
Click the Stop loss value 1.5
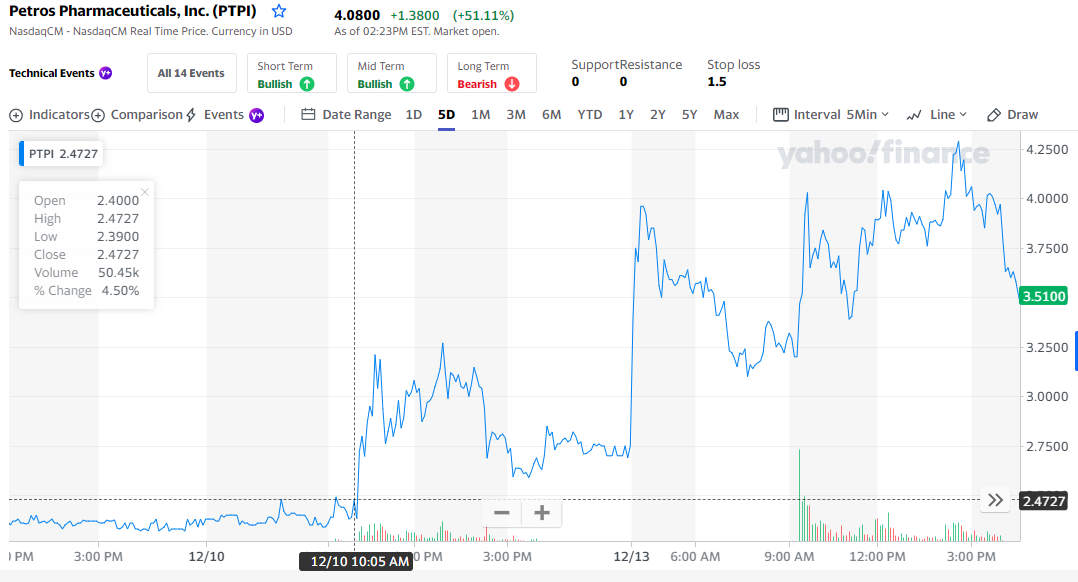click(716, 82)
